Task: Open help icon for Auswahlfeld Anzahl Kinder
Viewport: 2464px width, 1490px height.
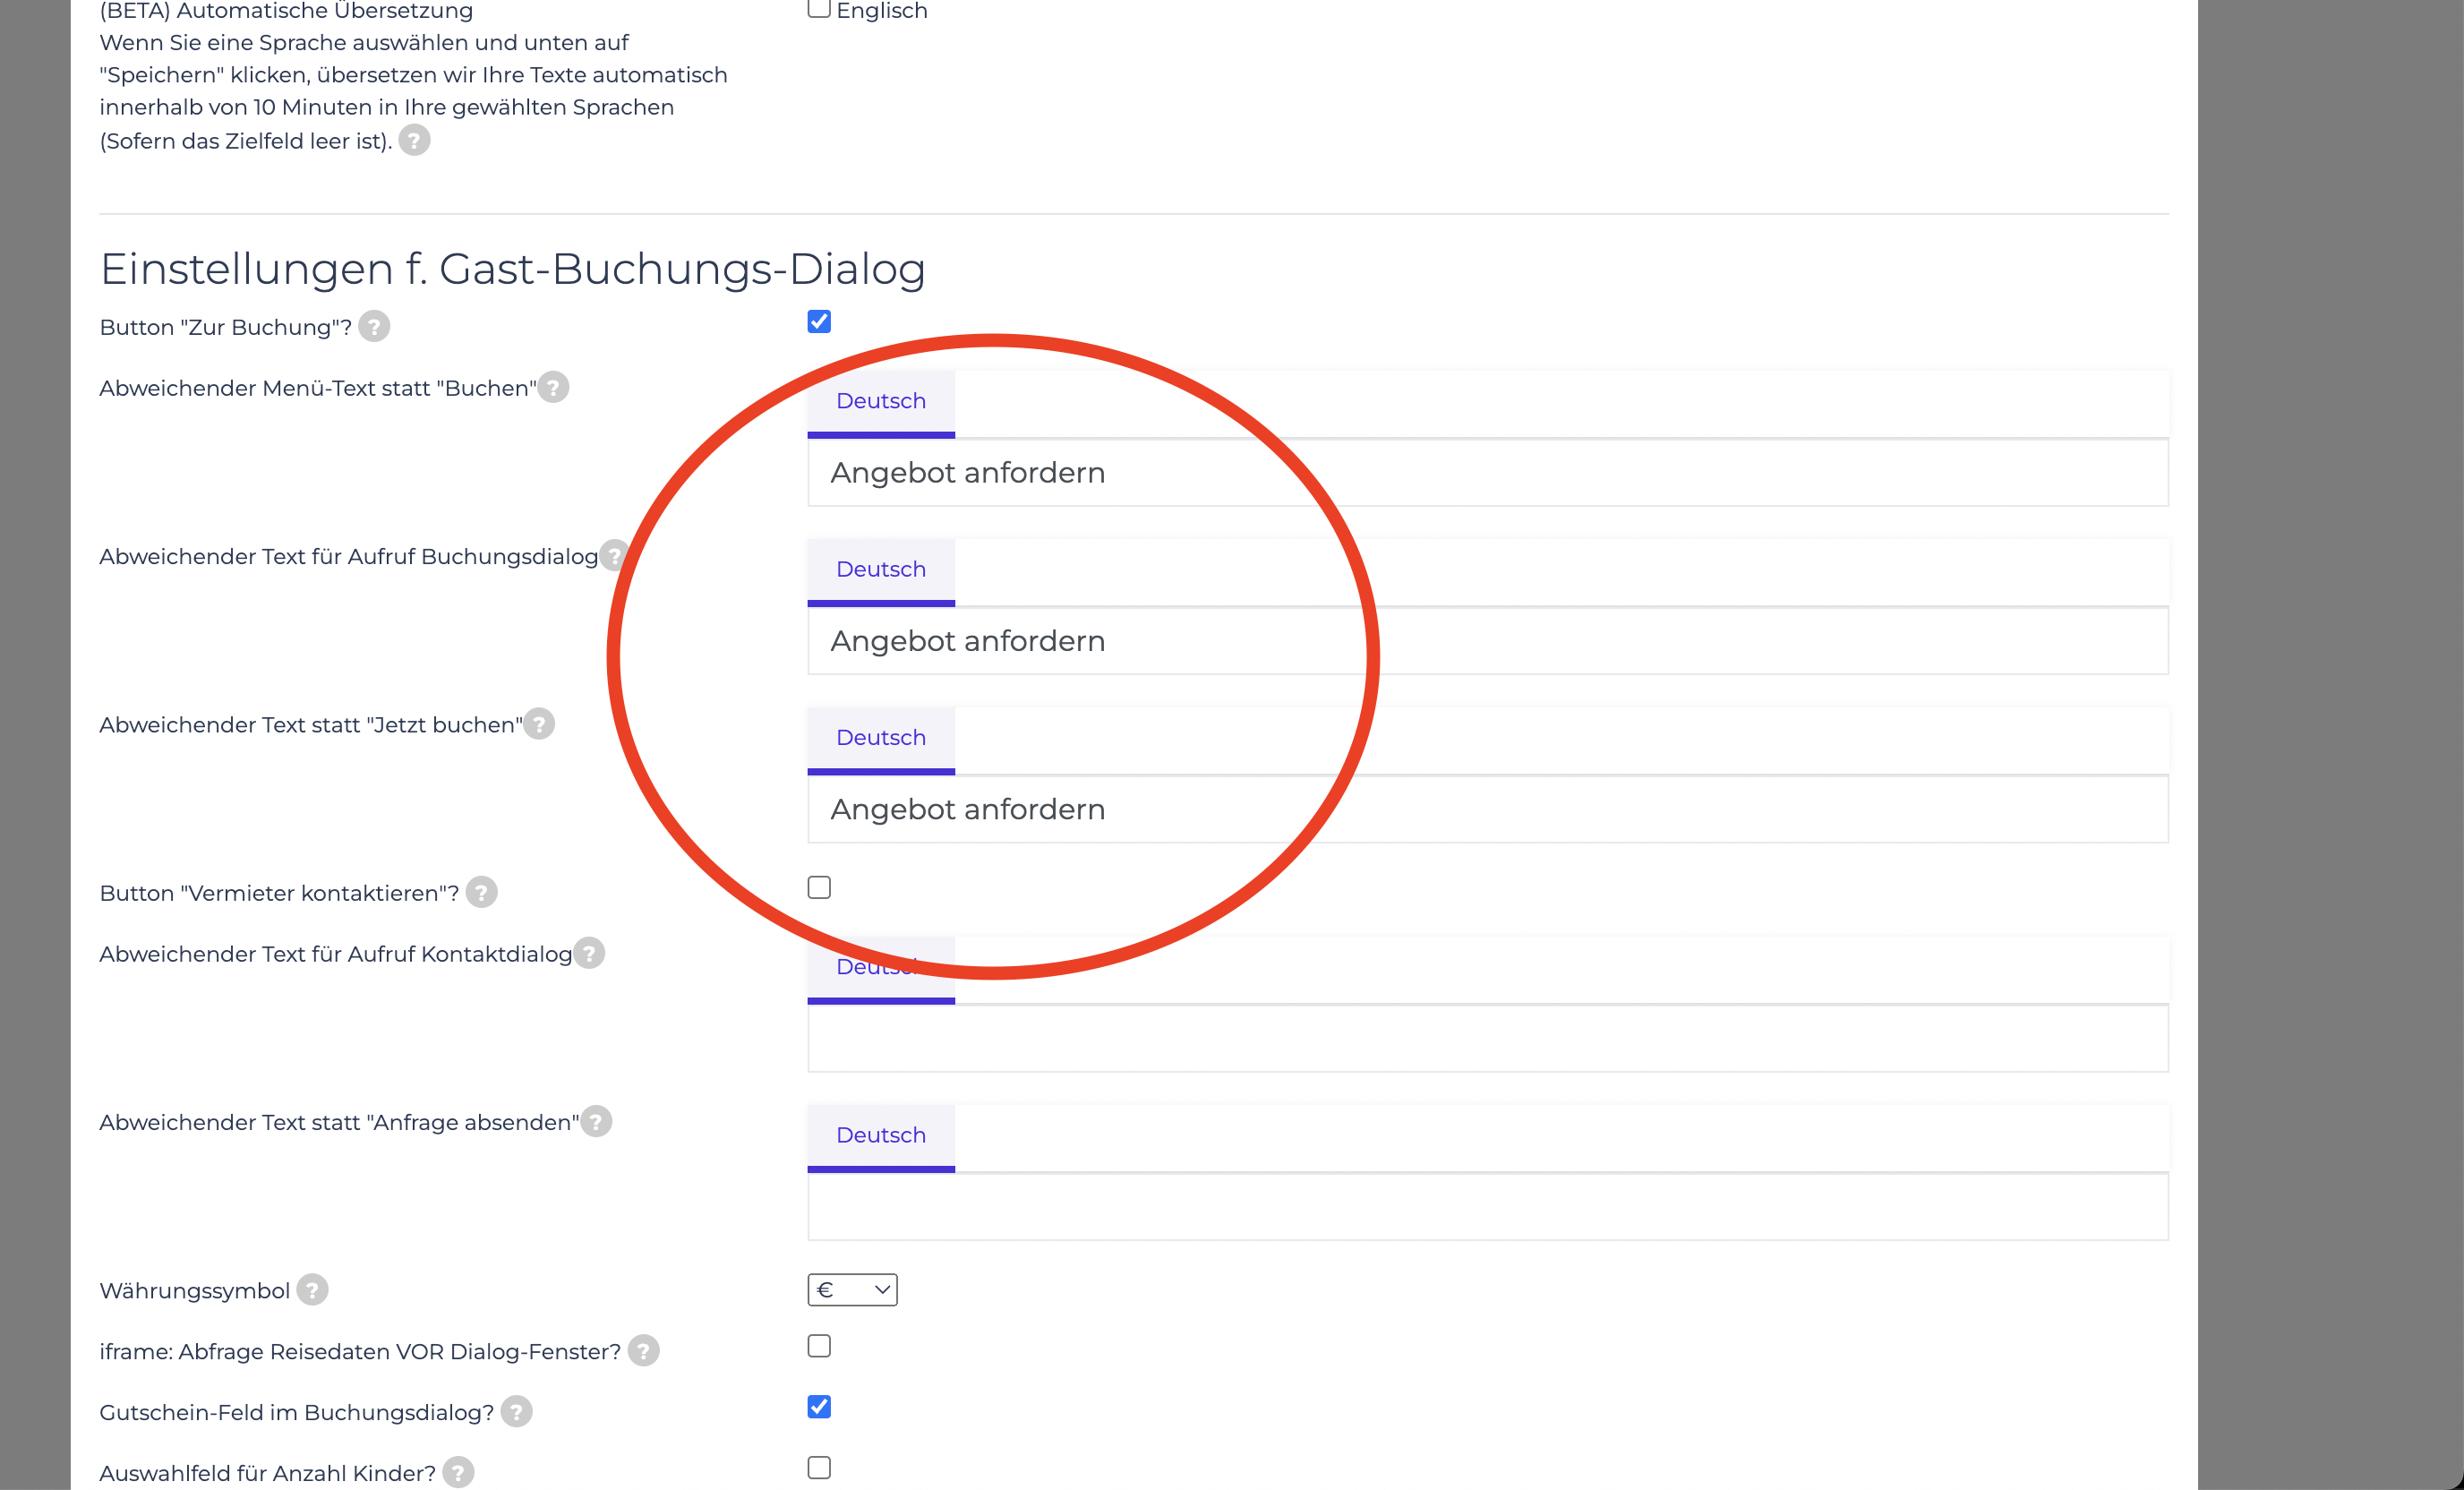Action: (x=458, y=1472)
